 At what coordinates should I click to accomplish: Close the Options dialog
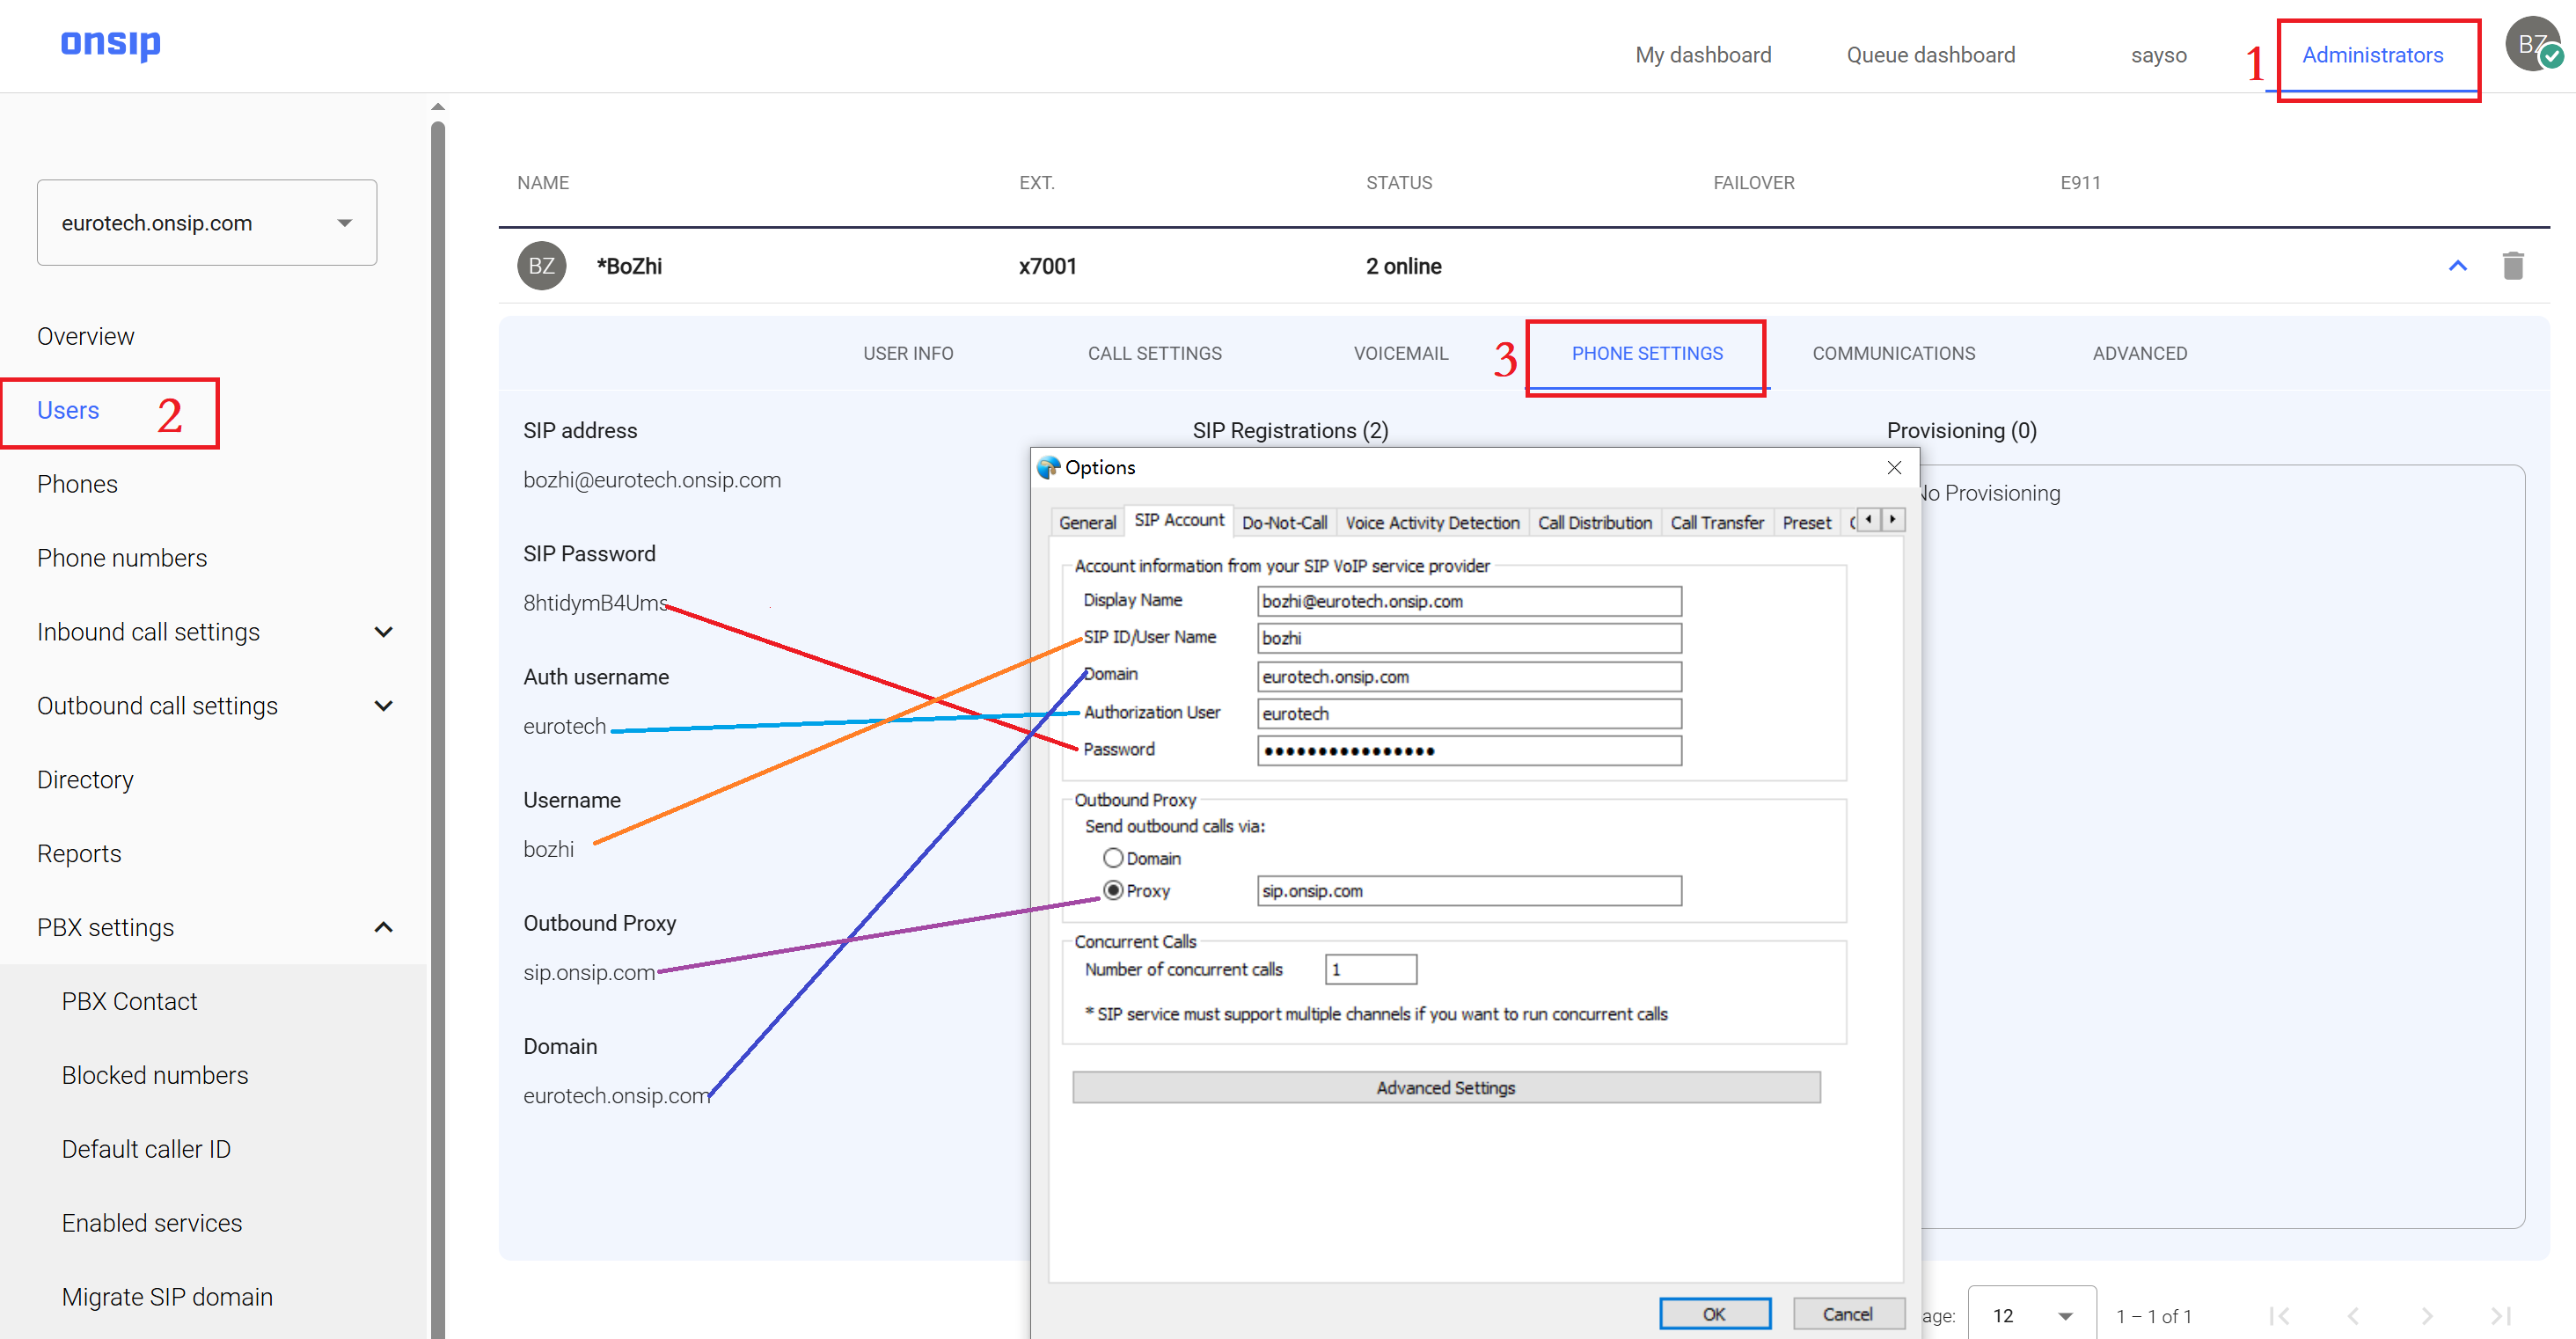pos(1893,467)
